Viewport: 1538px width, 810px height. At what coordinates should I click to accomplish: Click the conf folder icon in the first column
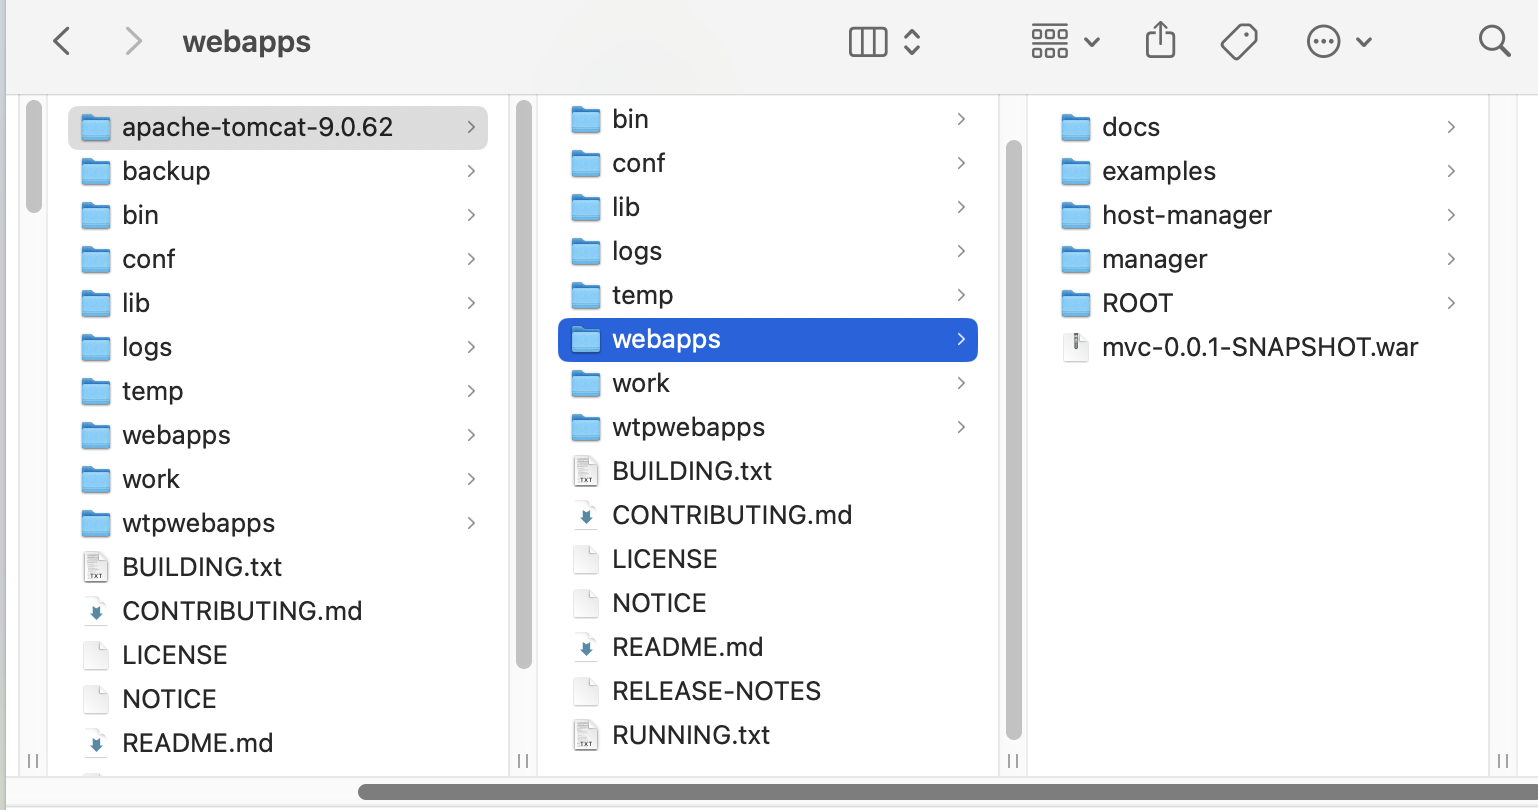click(x=96, y=259)
